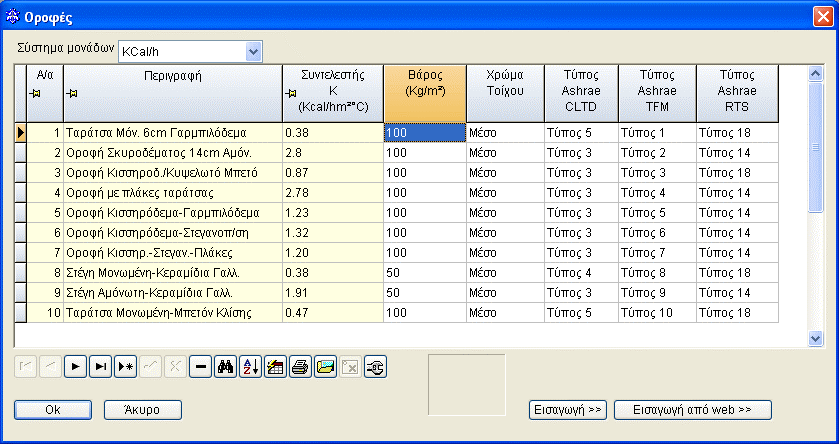The height and width of the screenshot is (444, 839).
Task: Click the Τύπος Ashrae CLTD header
Action: 581,94
